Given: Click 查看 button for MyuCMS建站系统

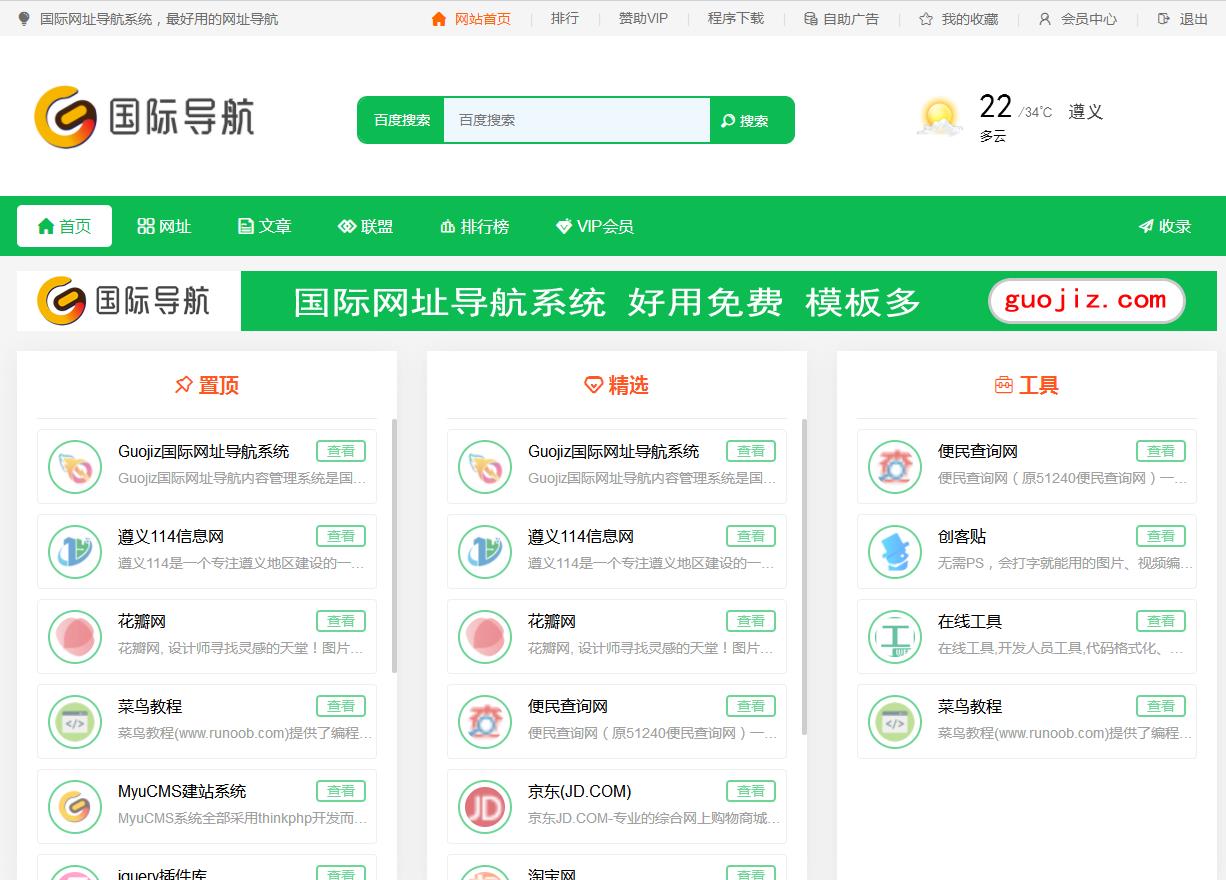Looking at the screenshot, I should (x=341, y=791).
